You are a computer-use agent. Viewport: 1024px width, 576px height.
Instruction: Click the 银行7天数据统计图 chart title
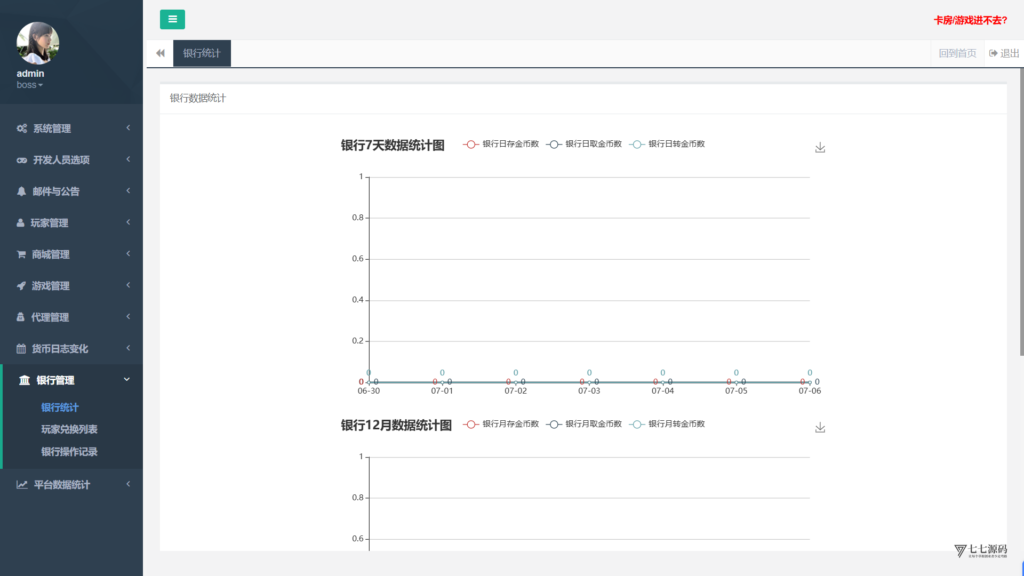coord(392,145)
